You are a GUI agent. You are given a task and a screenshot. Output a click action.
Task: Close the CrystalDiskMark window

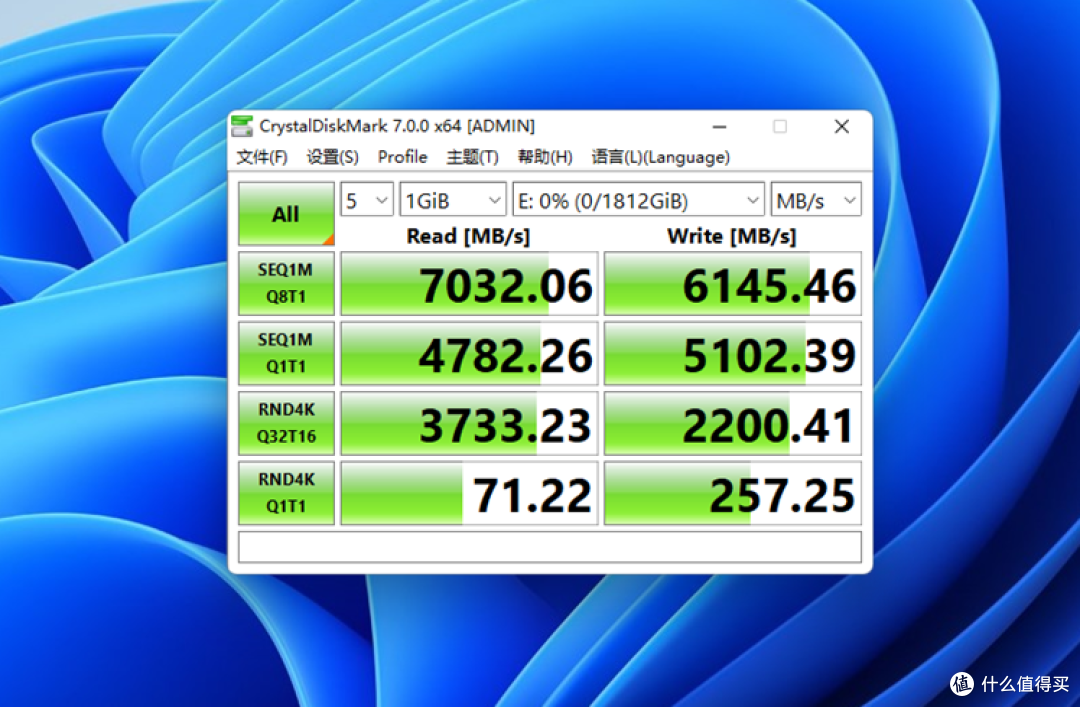[842, 127]
